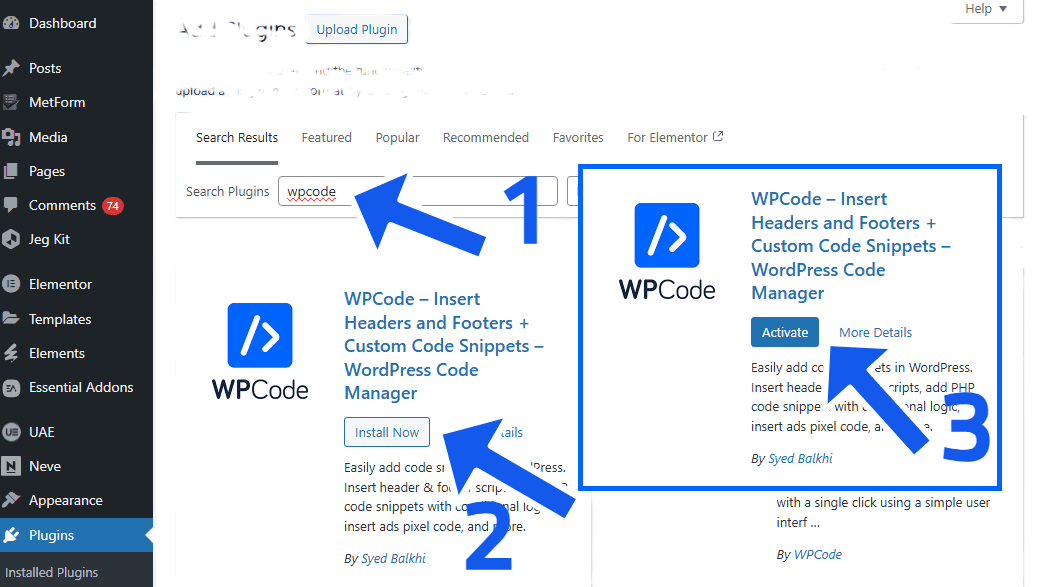Click the WPCode logo in highlighted card
Image resolution: width=1037 pixels, height=587 pixels.
point(667,251)
